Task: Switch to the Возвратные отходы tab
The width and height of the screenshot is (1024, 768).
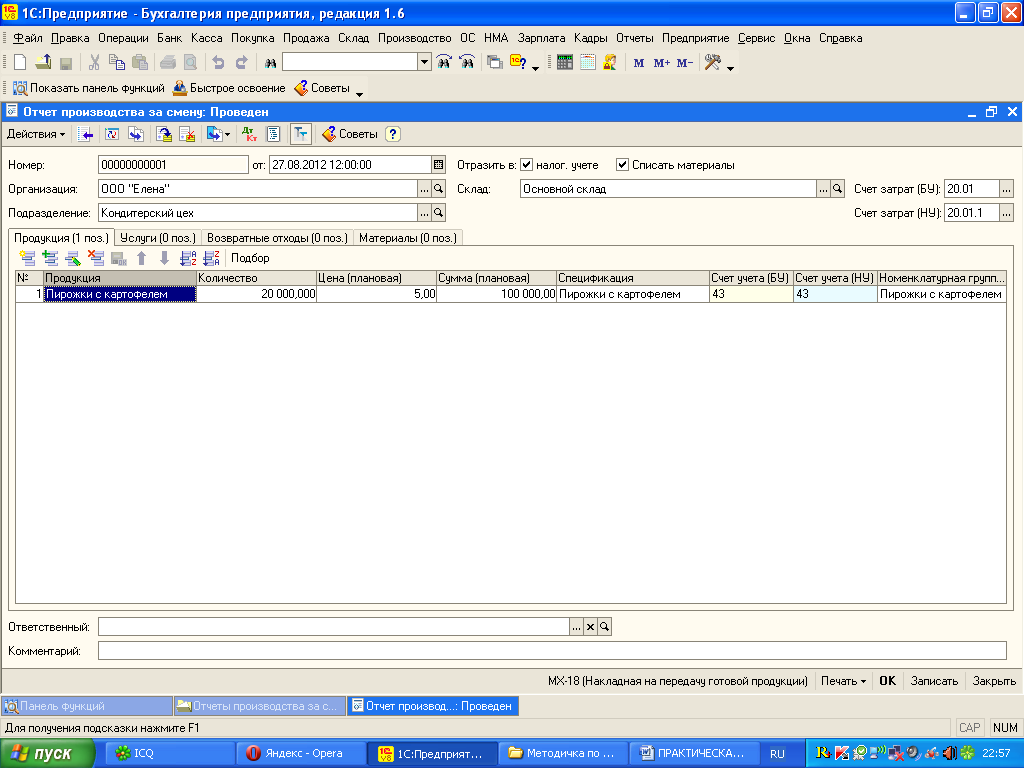Action: click(x=278, y=238)
